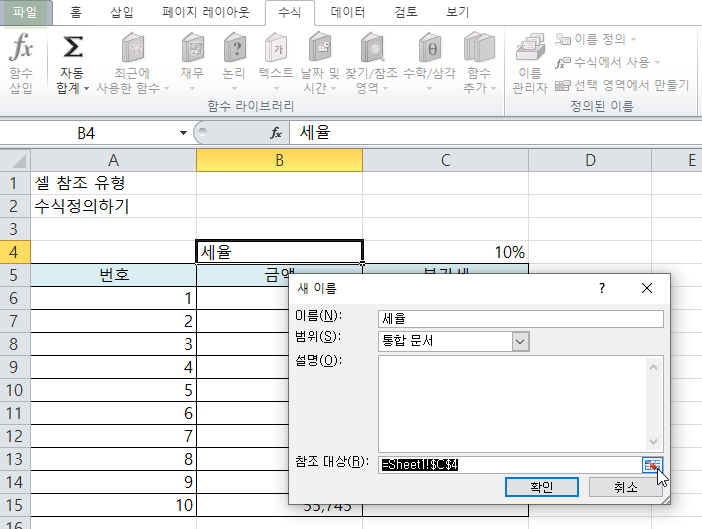The height and width of the screenshot is (529, 702).
Task: Click the 확인 button
Action: [x=542, y=487]
